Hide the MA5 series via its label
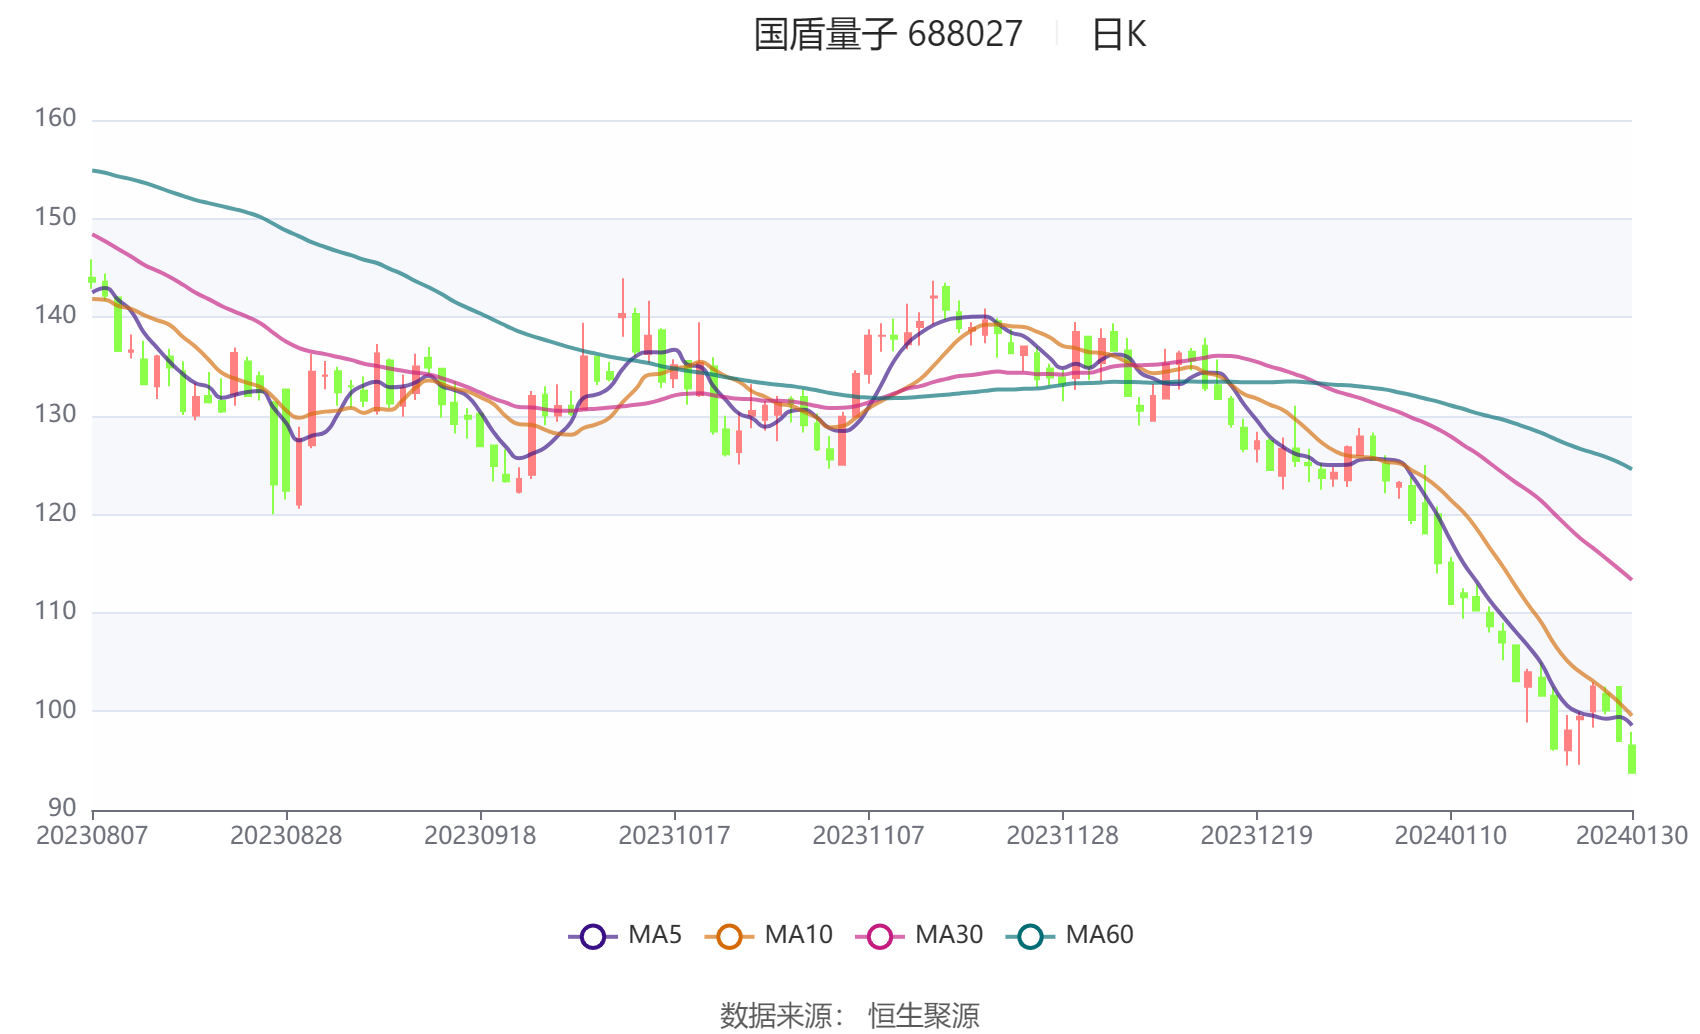Screen dimensions: 1700x1034 tap(655, 935)
